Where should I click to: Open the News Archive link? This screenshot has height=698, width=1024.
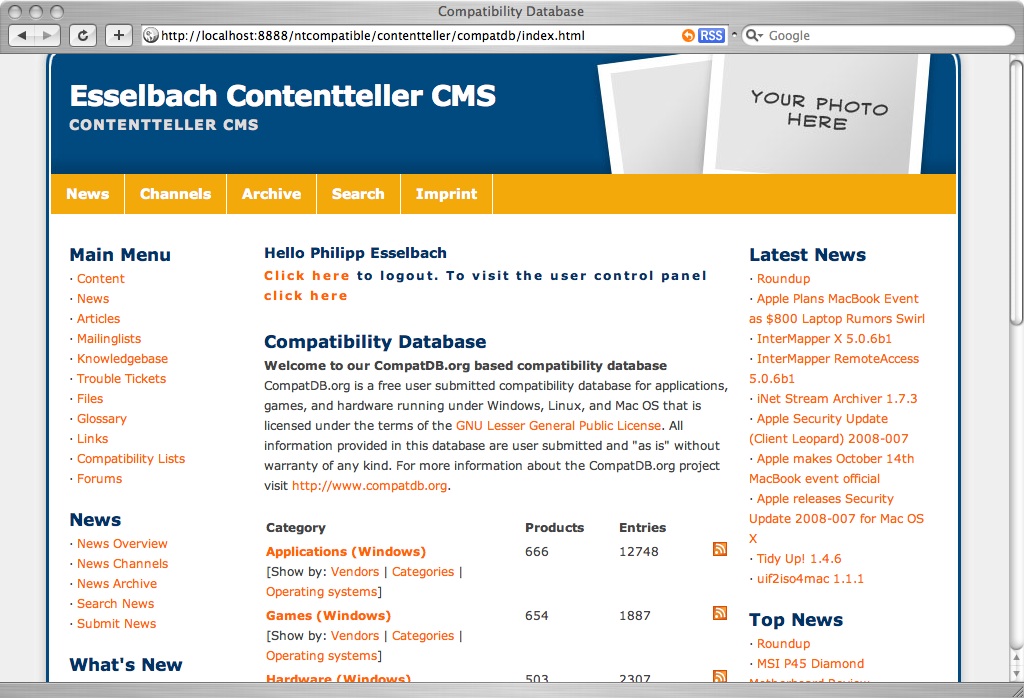117,584
